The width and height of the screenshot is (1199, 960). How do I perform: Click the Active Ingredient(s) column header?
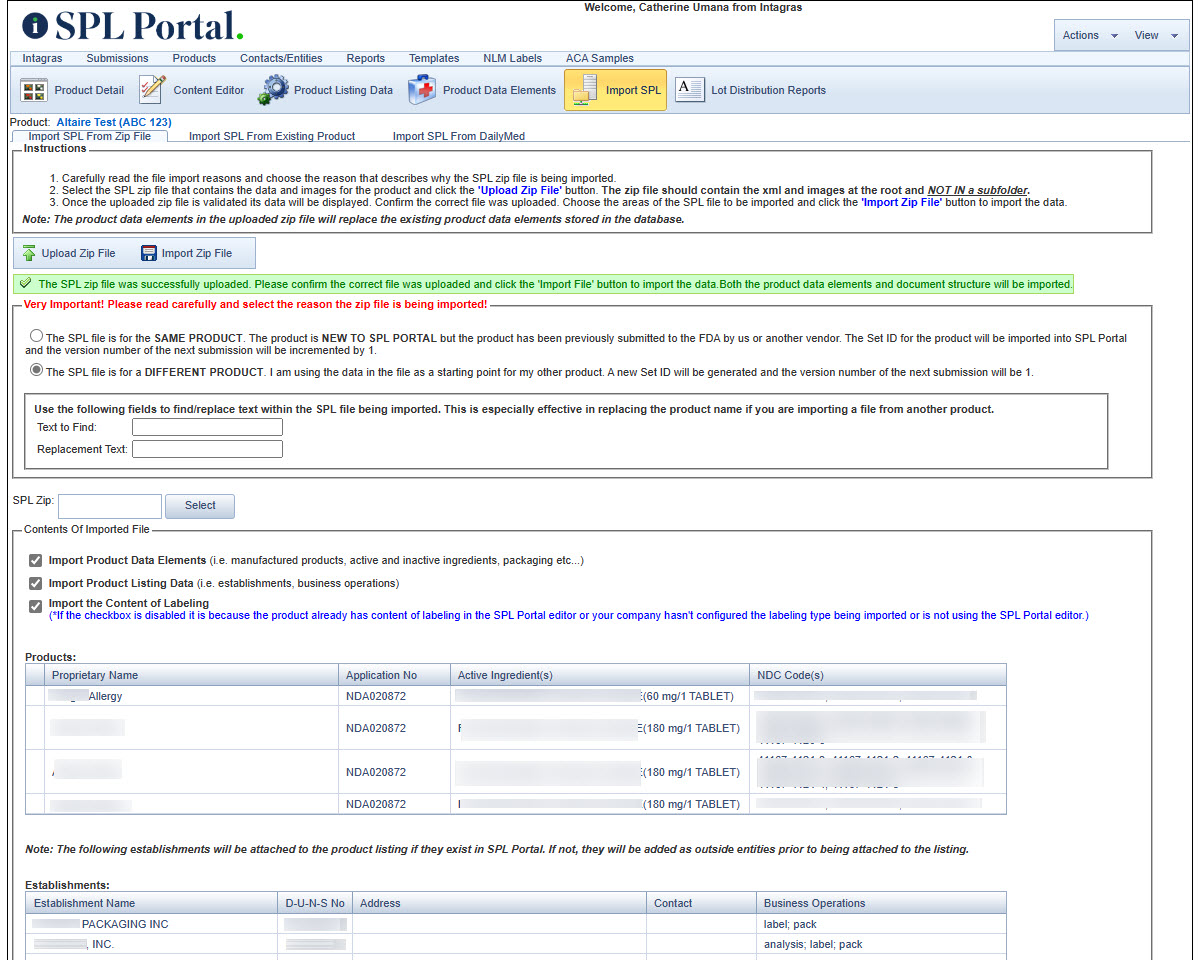[600, 675]
